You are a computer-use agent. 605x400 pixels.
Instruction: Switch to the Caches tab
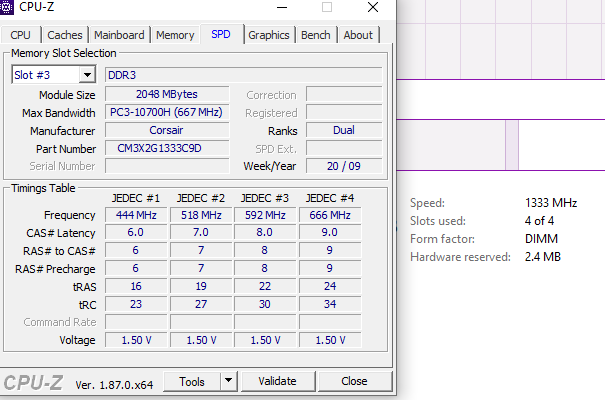(x=65, y=35)
